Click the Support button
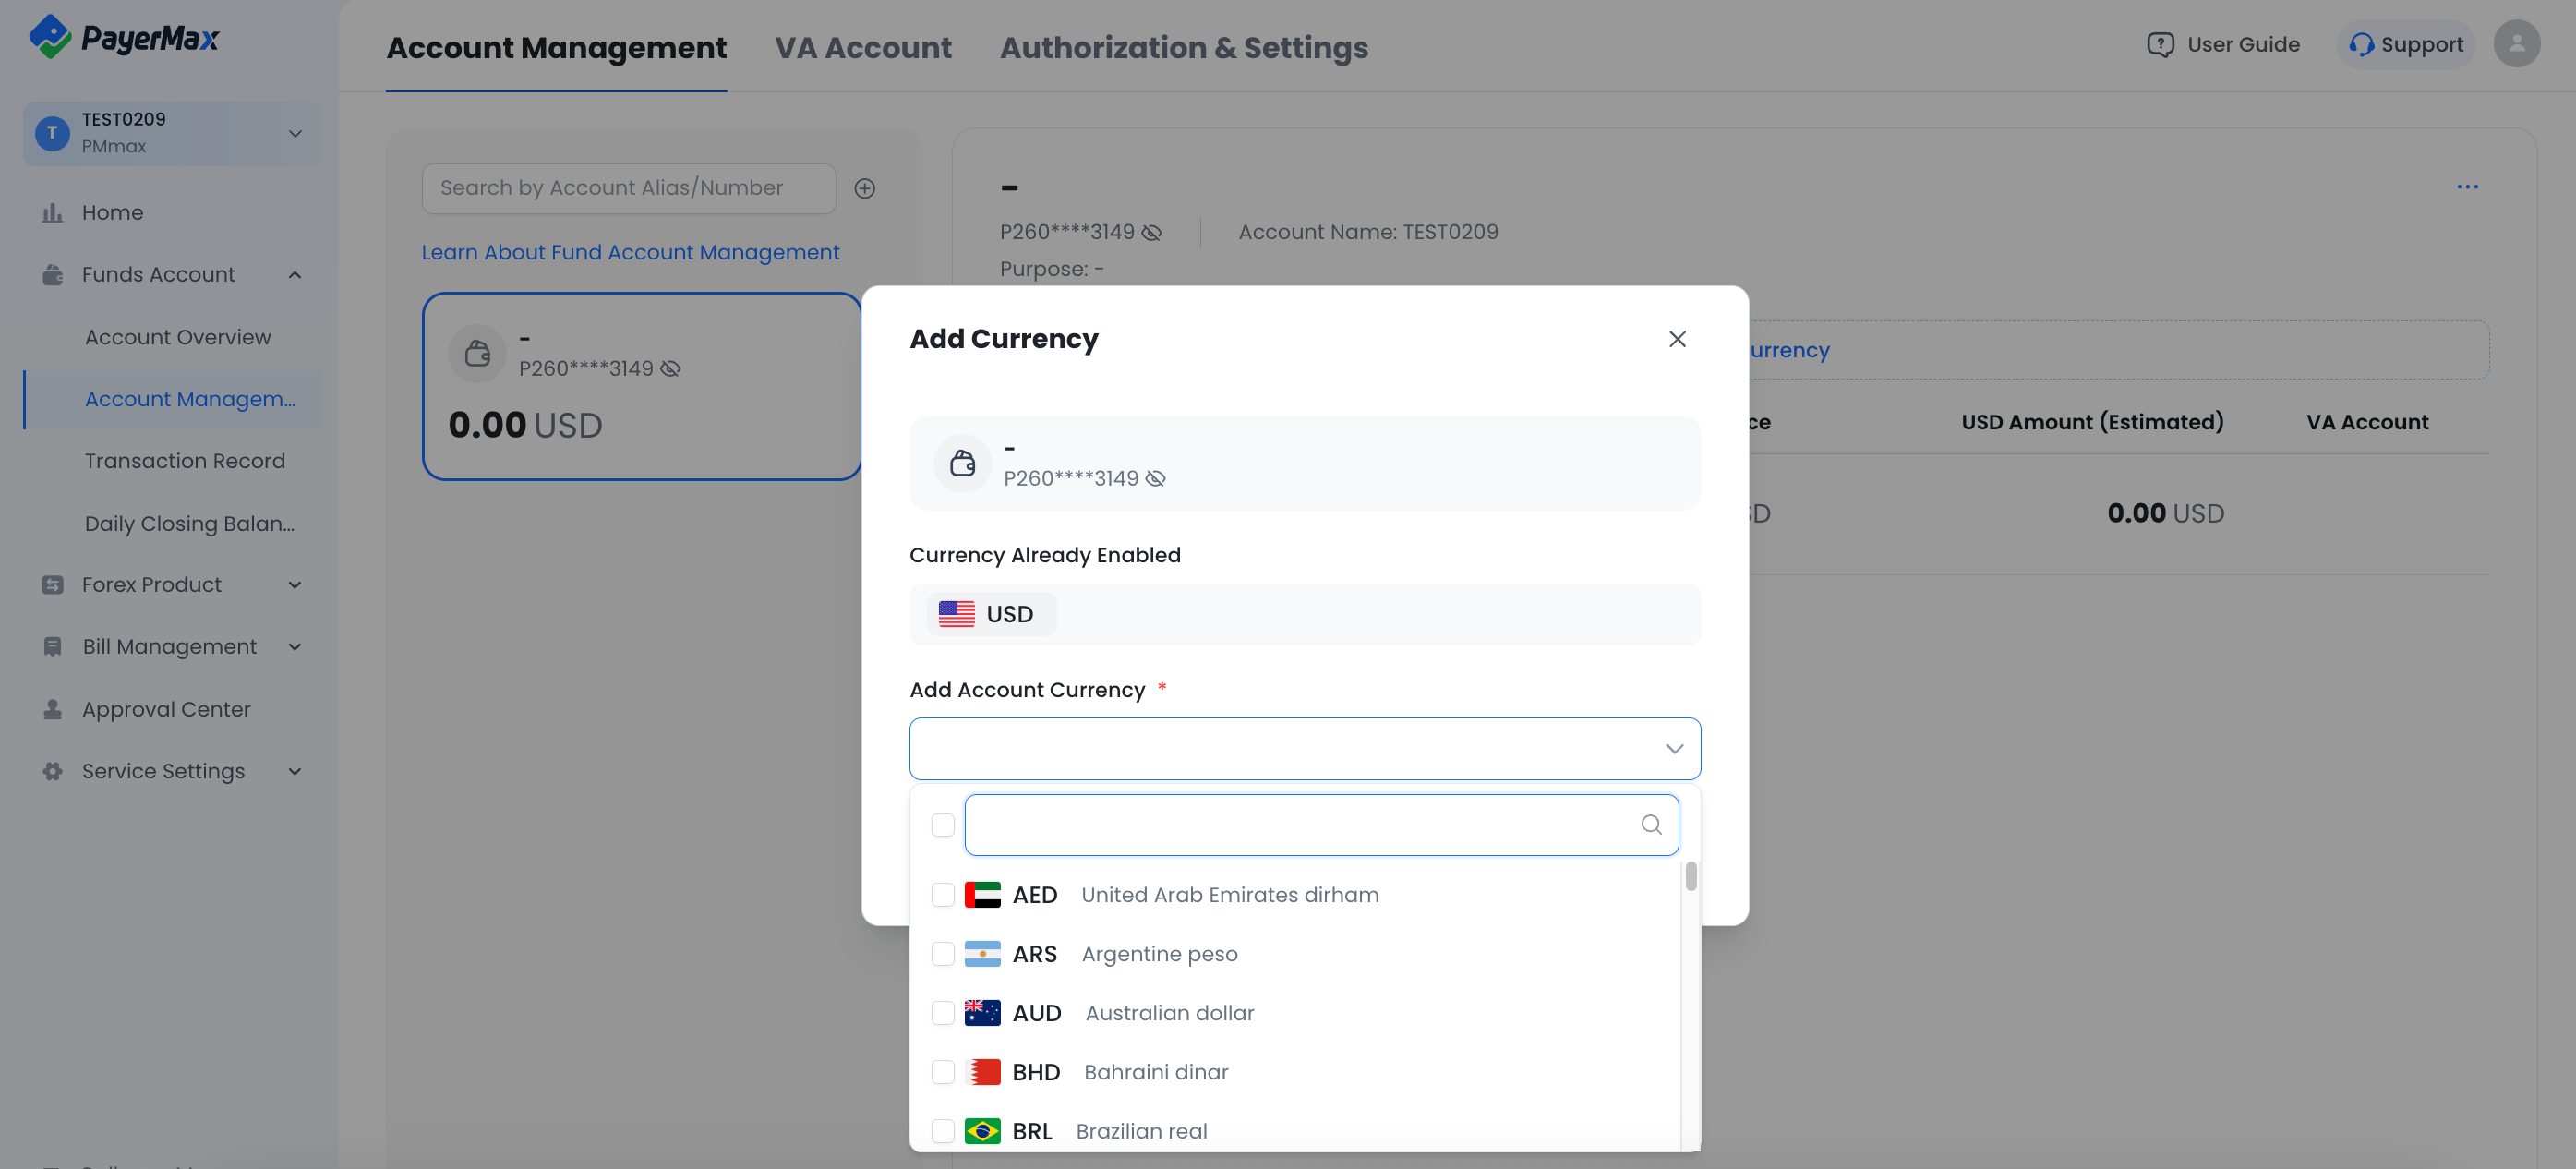 (2405, 45)
